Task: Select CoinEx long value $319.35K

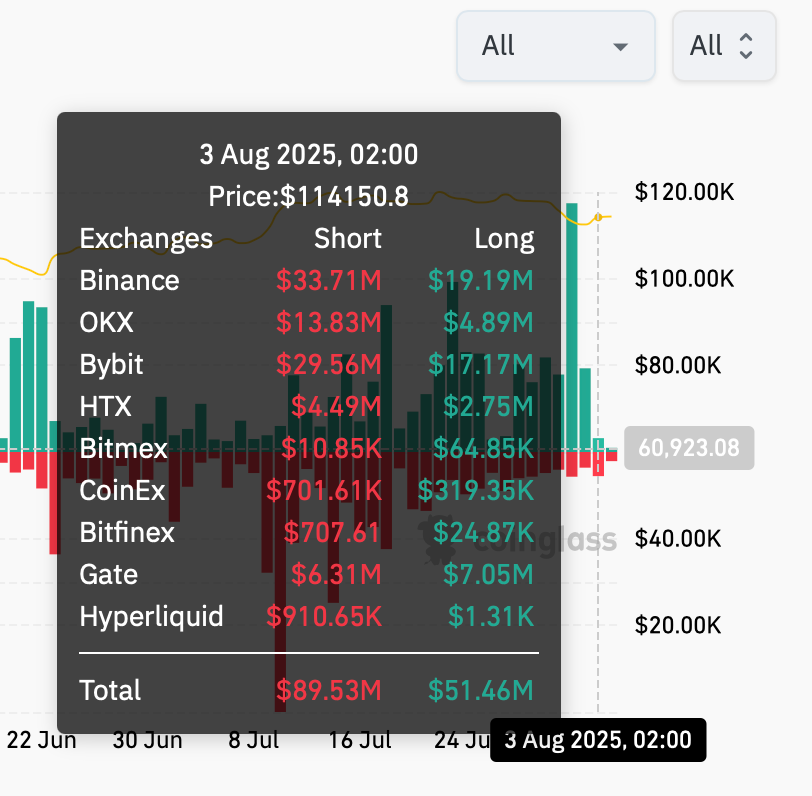Action: (x=475, y=490)
